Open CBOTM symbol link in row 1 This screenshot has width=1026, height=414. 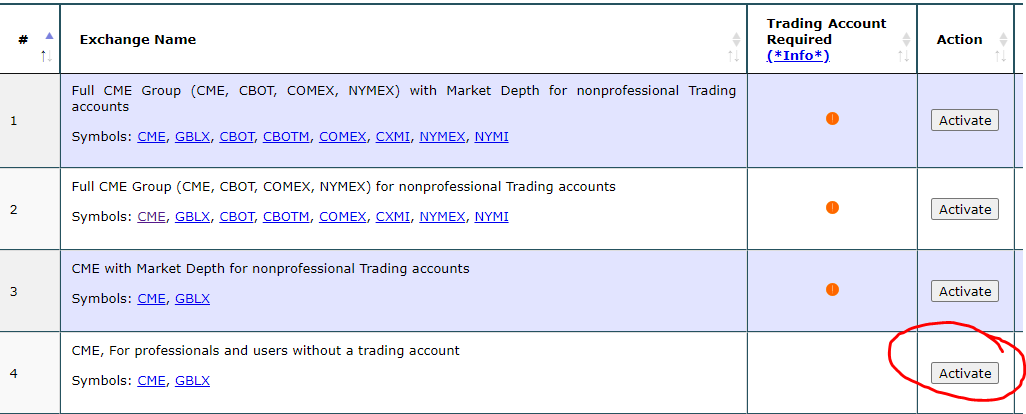coord(287,136)
